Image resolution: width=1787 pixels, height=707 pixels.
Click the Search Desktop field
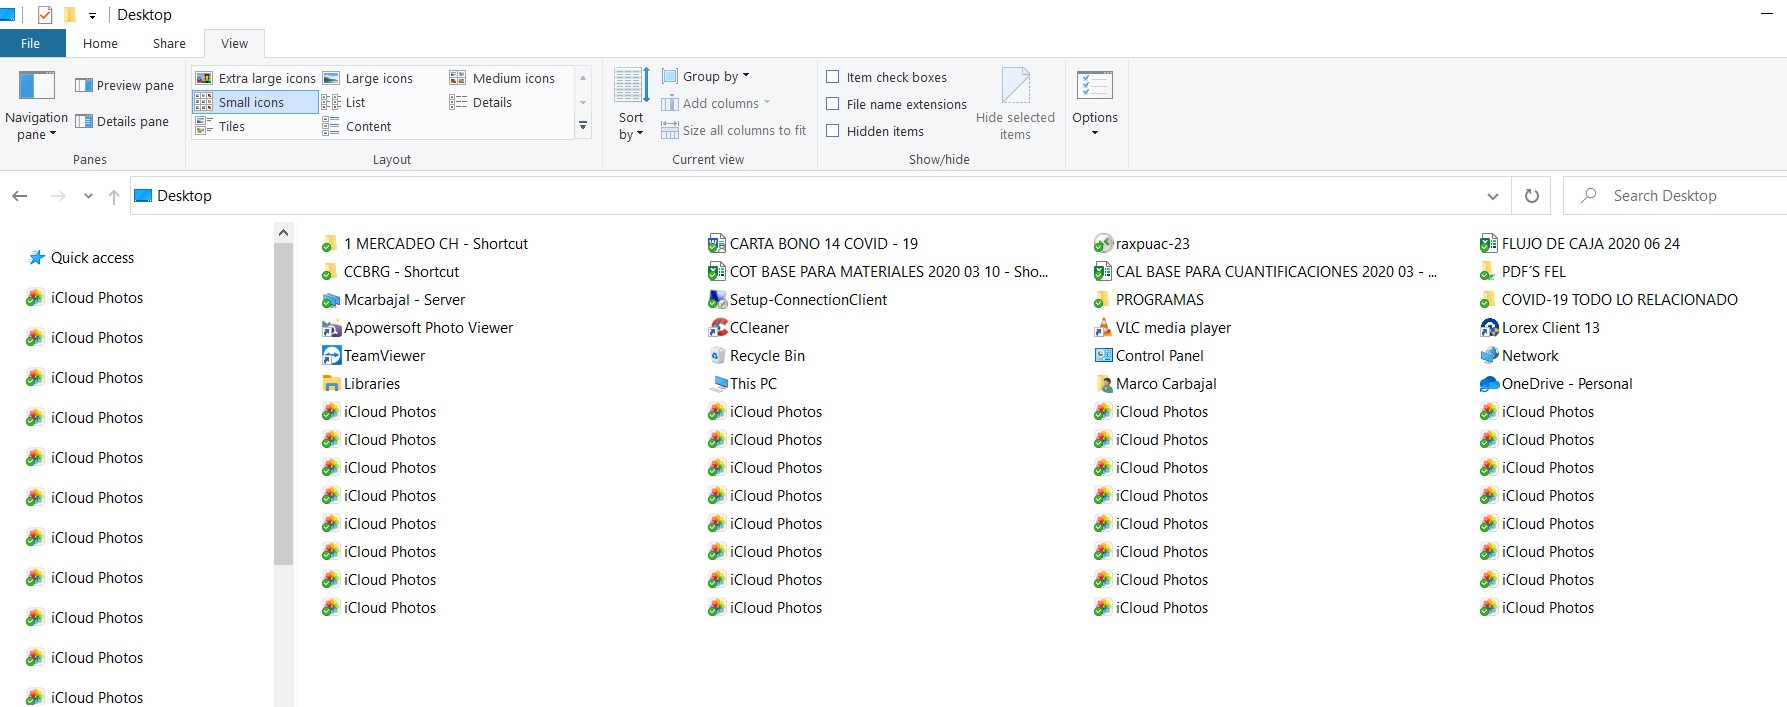tap(1675, 196)
